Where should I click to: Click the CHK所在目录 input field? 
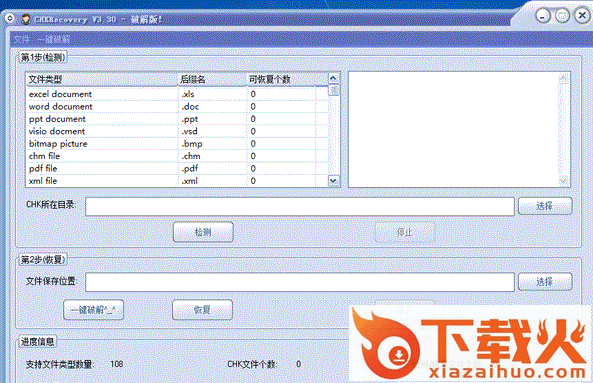(300, 206)
